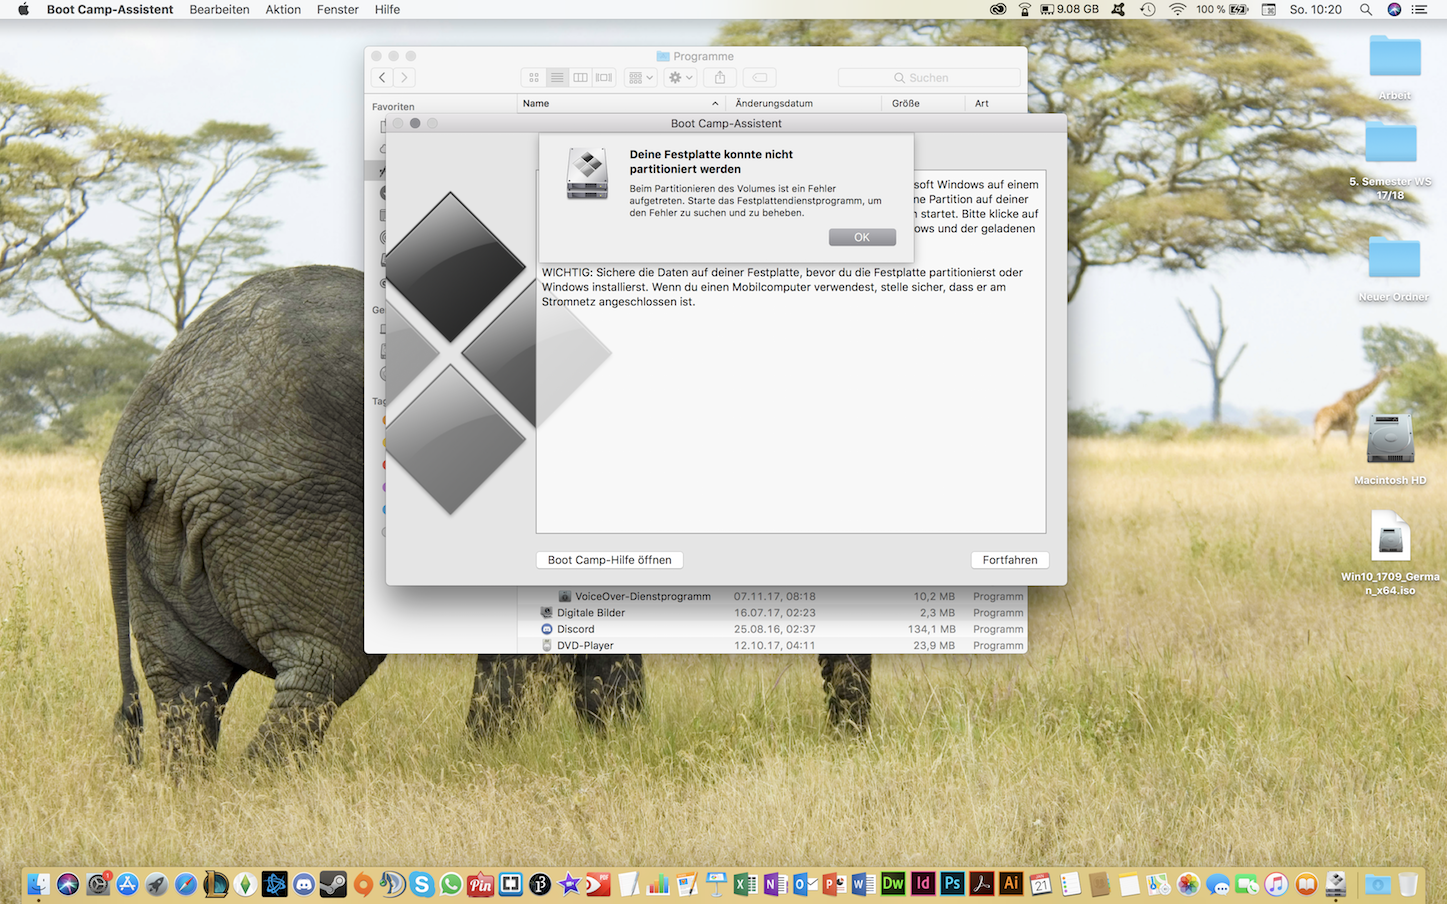
Task: Launch Discord from the Dock
Action: coord(304,884)
